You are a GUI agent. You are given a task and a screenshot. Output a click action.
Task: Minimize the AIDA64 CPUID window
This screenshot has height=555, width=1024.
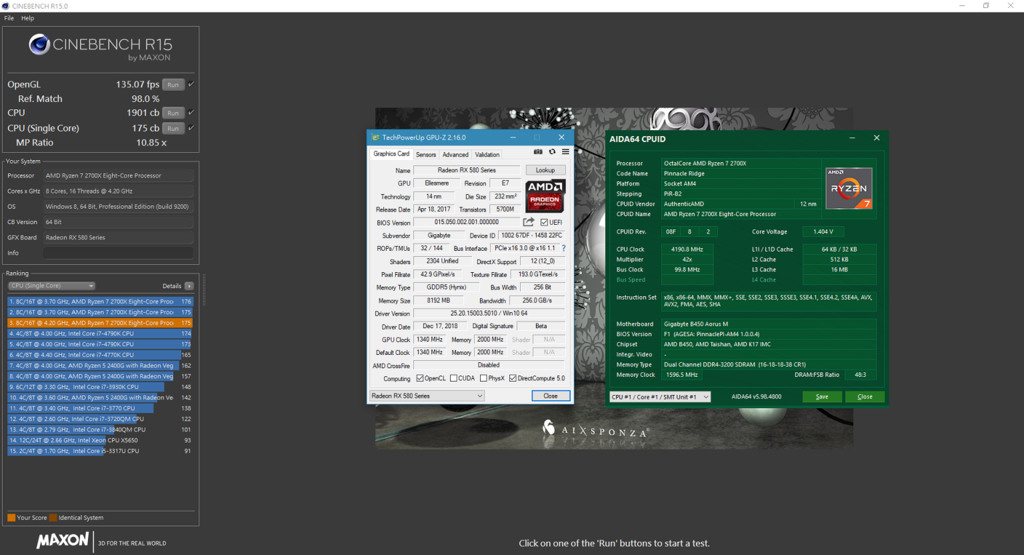pyautogui.click(x=852, y=138)
